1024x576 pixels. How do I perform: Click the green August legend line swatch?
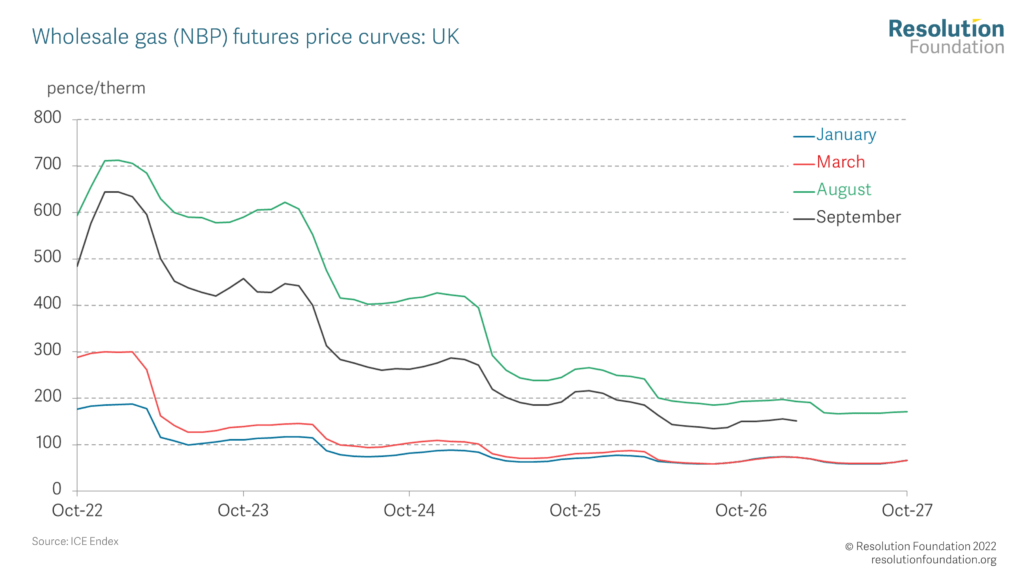(804, 191)
